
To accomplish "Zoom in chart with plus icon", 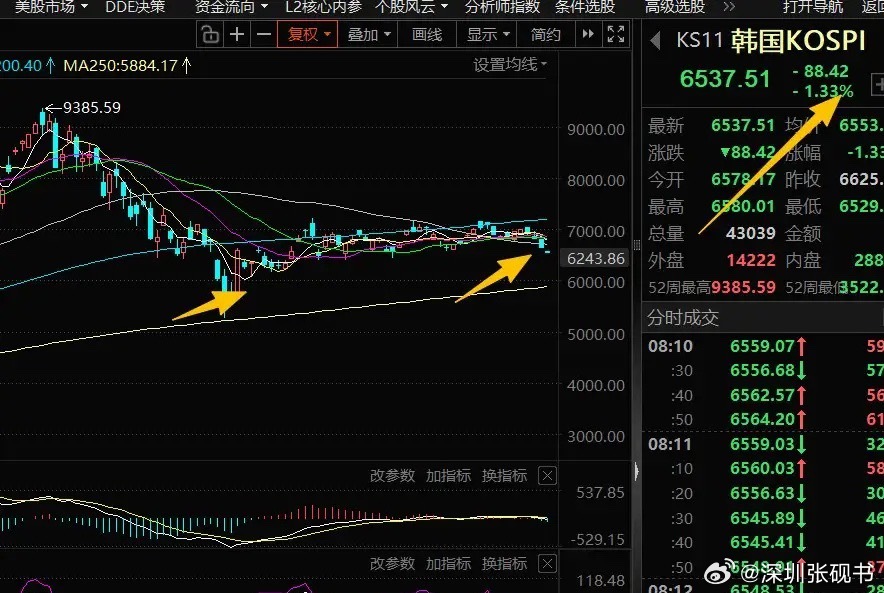I will [237, 34].
